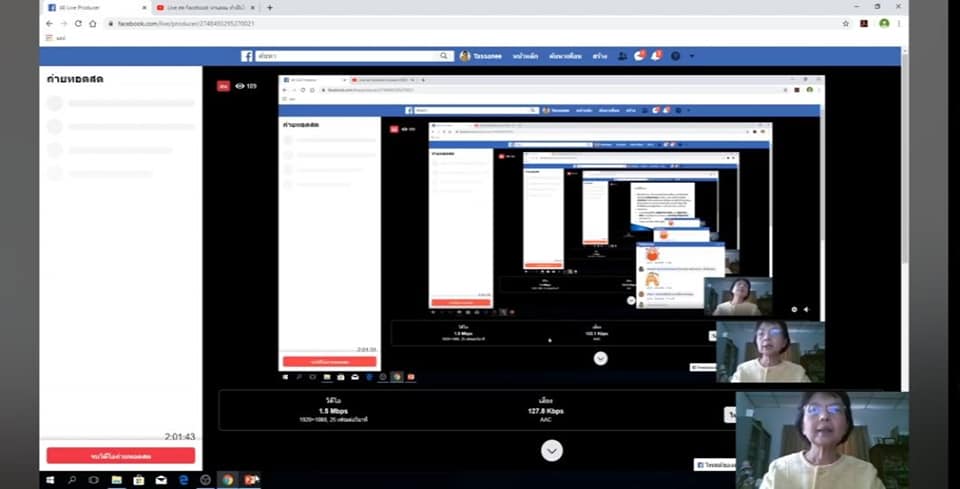Click the red end live video button
The width and height of the screenshot is (960, 489).
point(120,456)
